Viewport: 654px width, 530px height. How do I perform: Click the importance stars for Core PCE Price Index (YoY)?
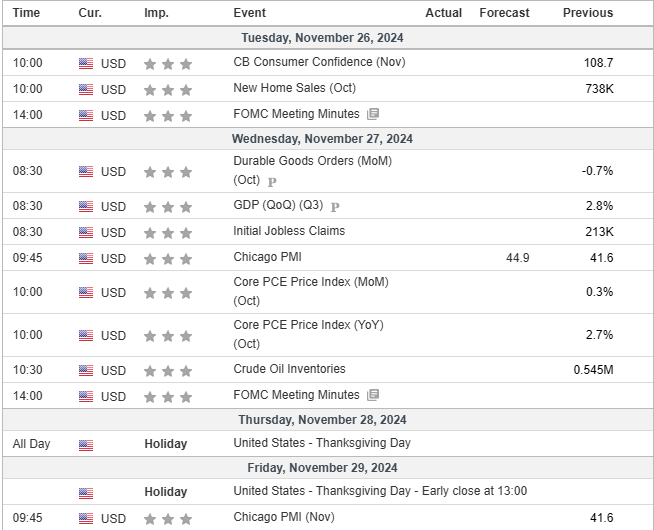[x=168, y=336]
